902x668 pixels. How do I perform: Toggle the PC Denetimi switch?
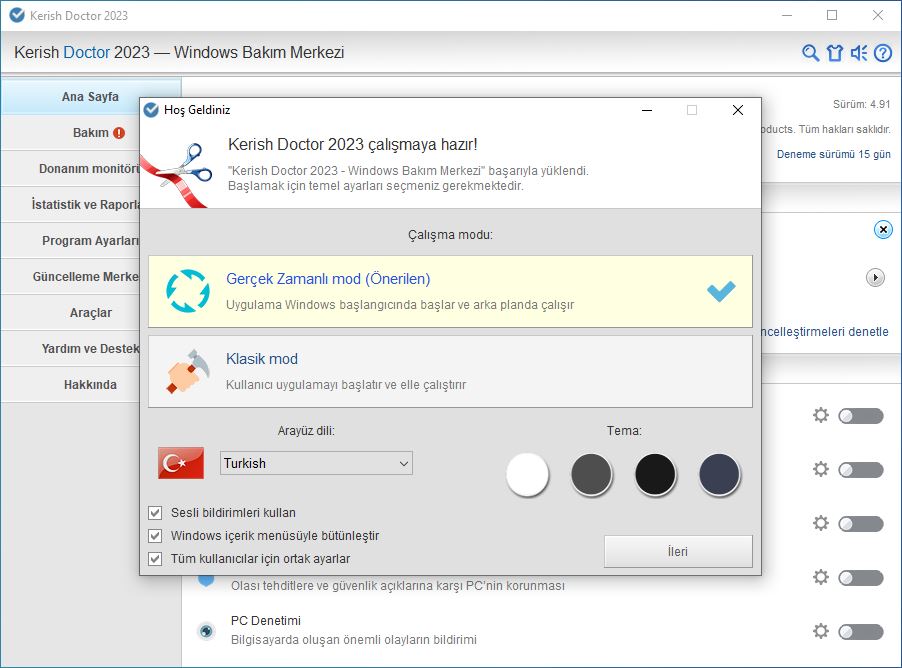(x=861, y=632)
